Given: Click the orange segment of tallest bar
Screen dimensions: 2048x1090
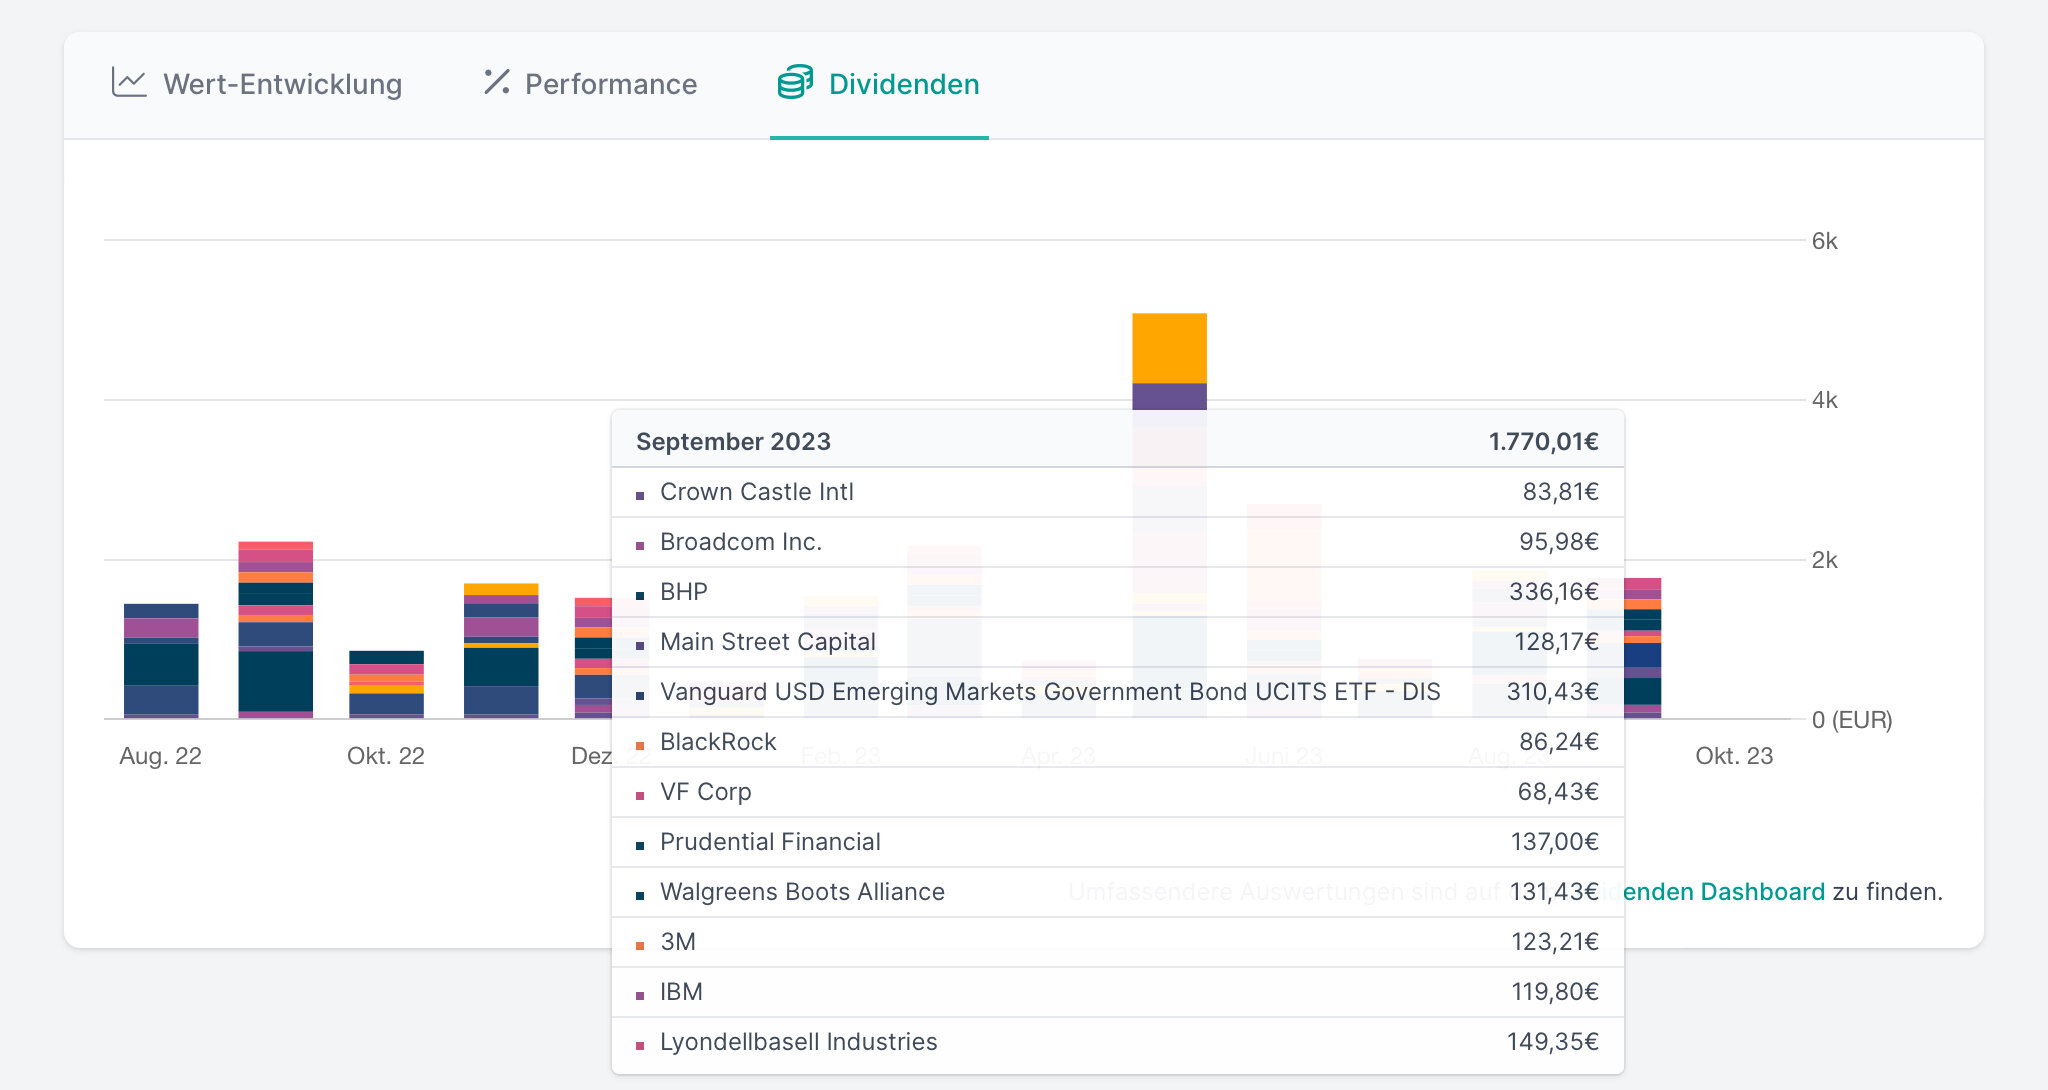Looking at the screenshot, I should (x=1169, y=347).
